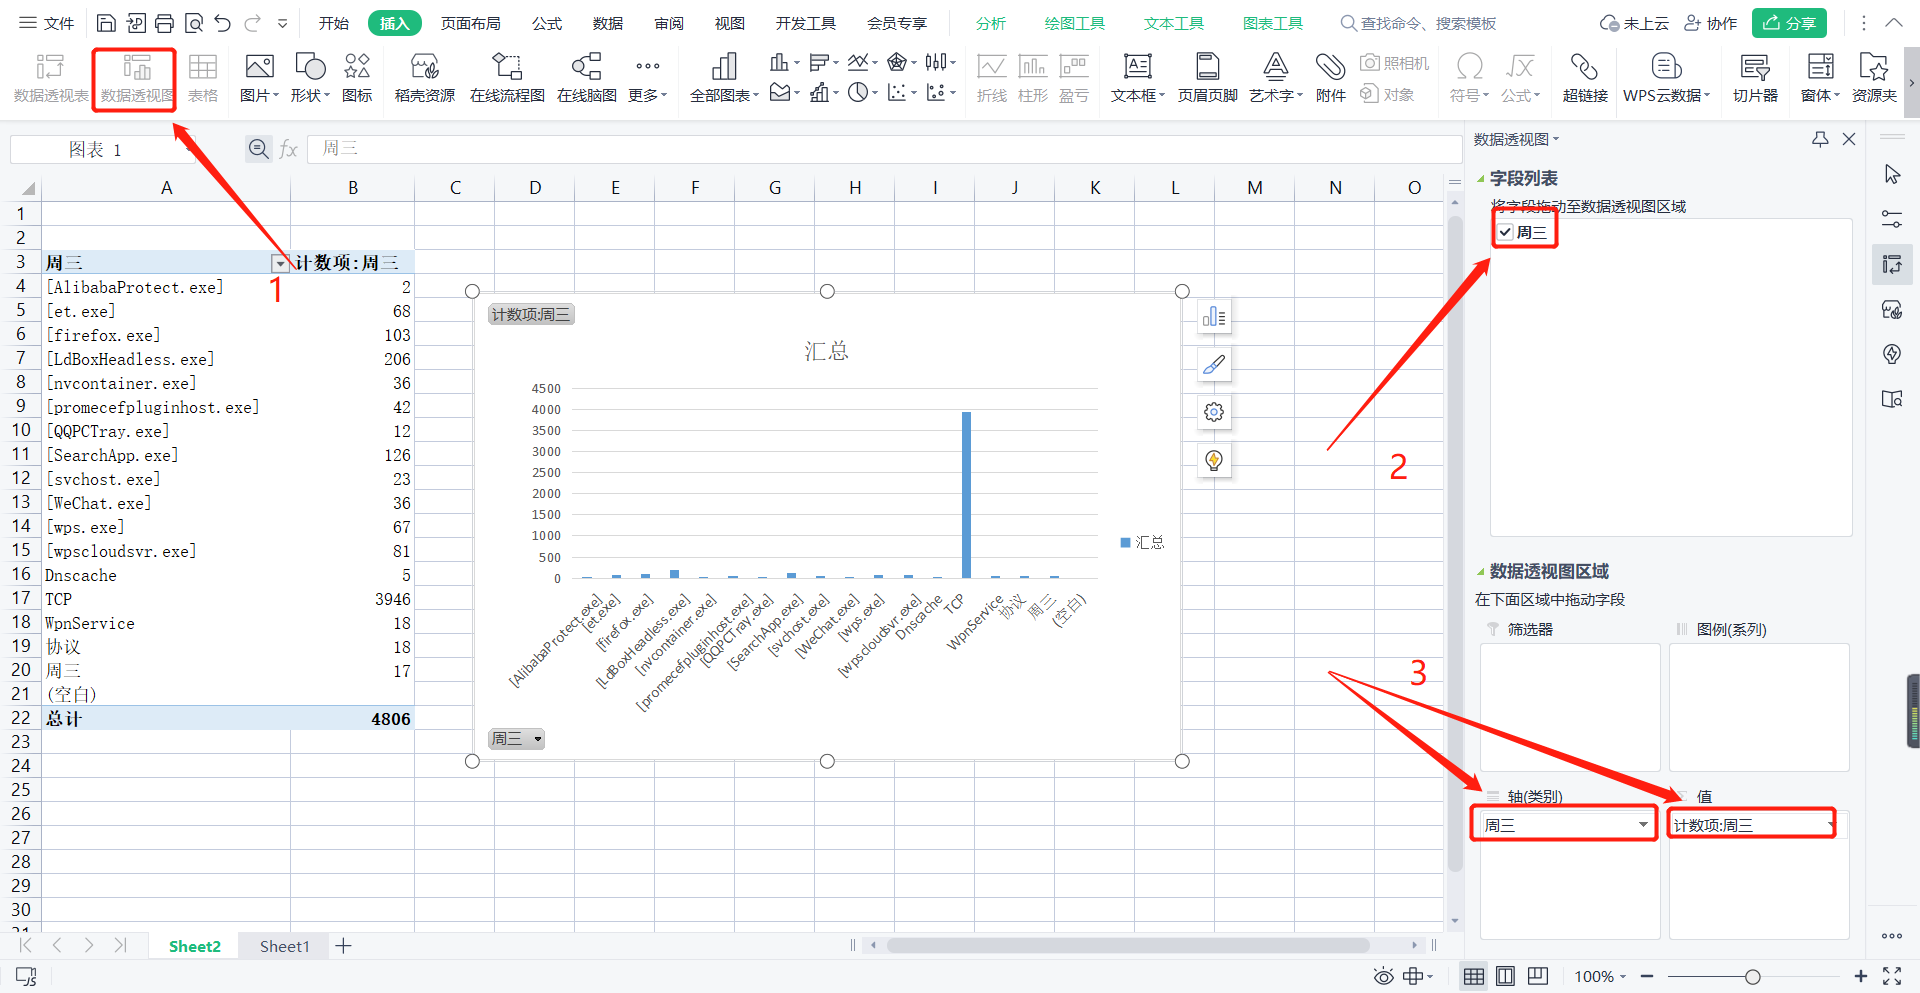The height and width of the screenshot is (993, 1920).
Task: Open the 窗体 forms dropdown
Action: (1821, 78)
